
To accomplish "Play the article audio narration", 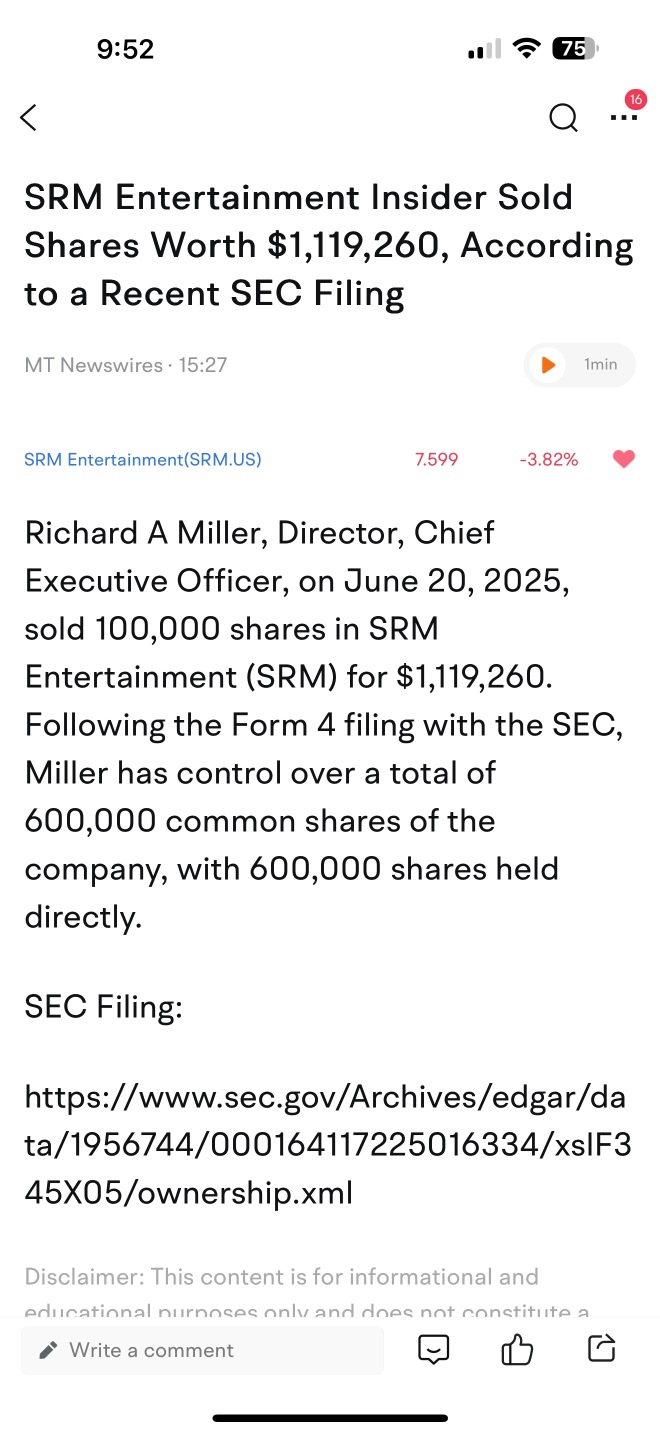I will coord(548,365).
